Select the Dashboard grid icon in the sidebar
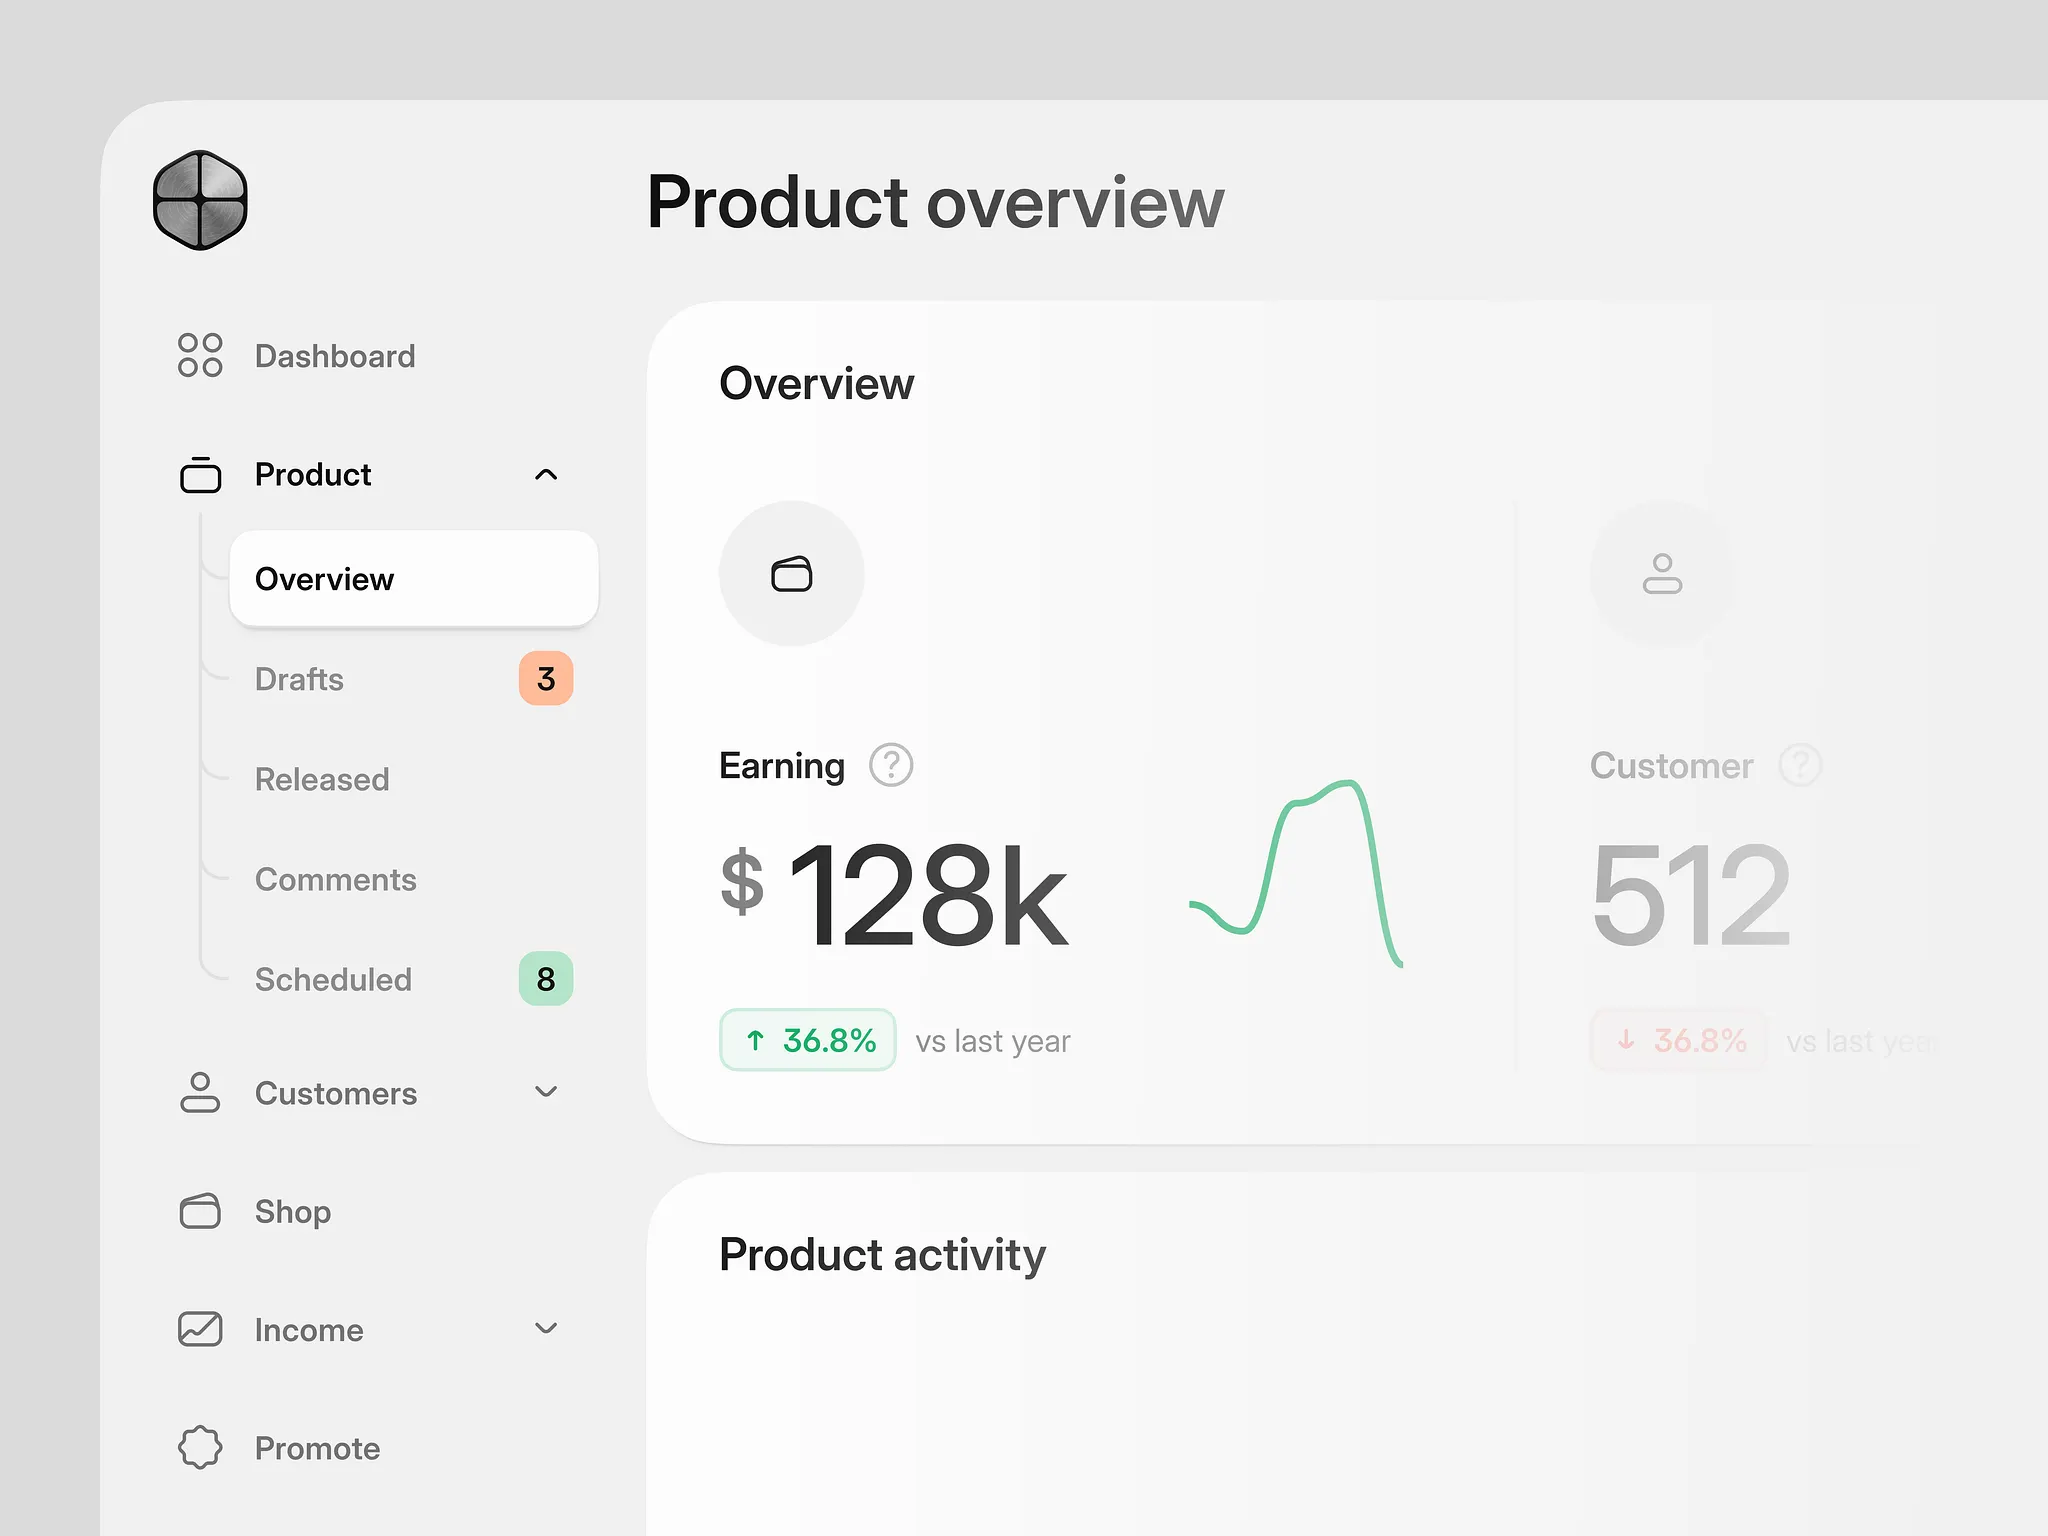The height and width of the screenshot is (1536, 2048). click(200, 356)
